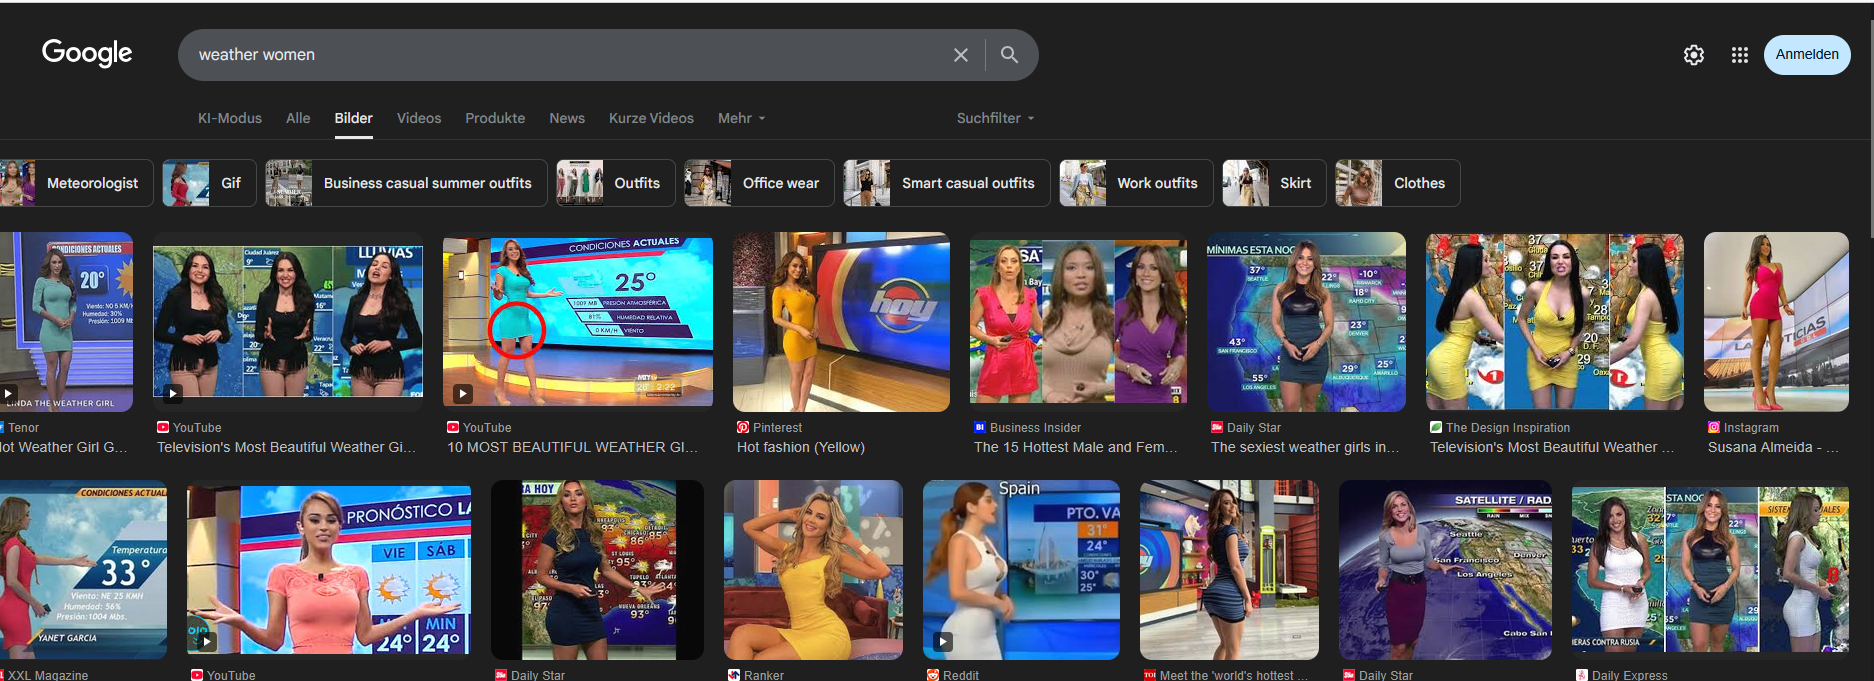
Task: Expand the Suchfilter dropdown
Action: coord(995,118)
